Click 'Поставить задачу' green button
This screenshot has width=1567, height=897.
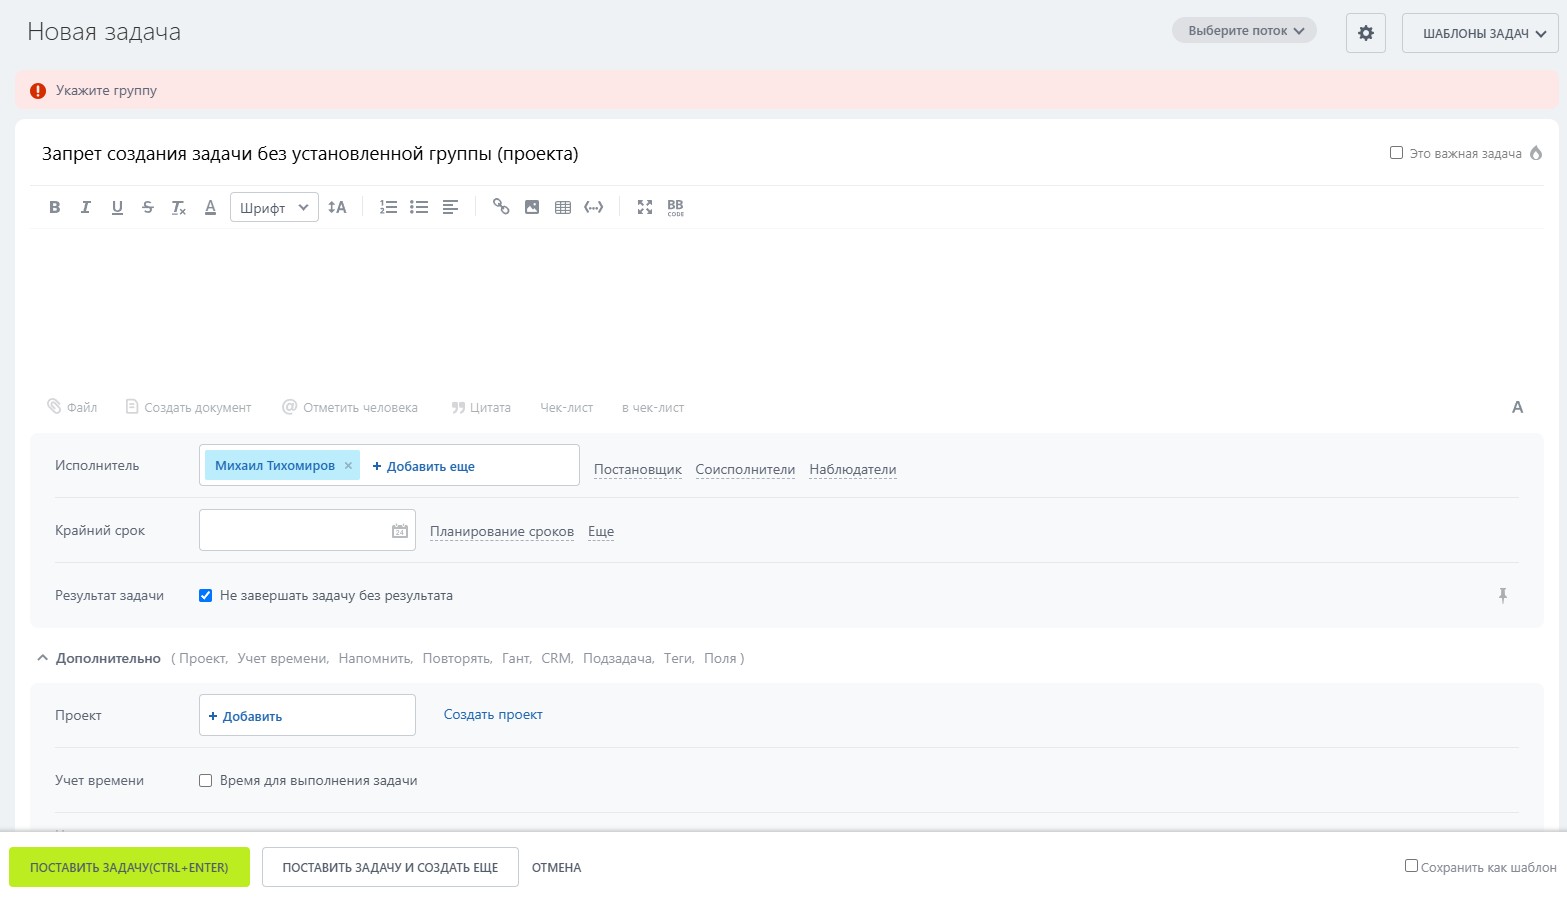[x=129, y=868]
